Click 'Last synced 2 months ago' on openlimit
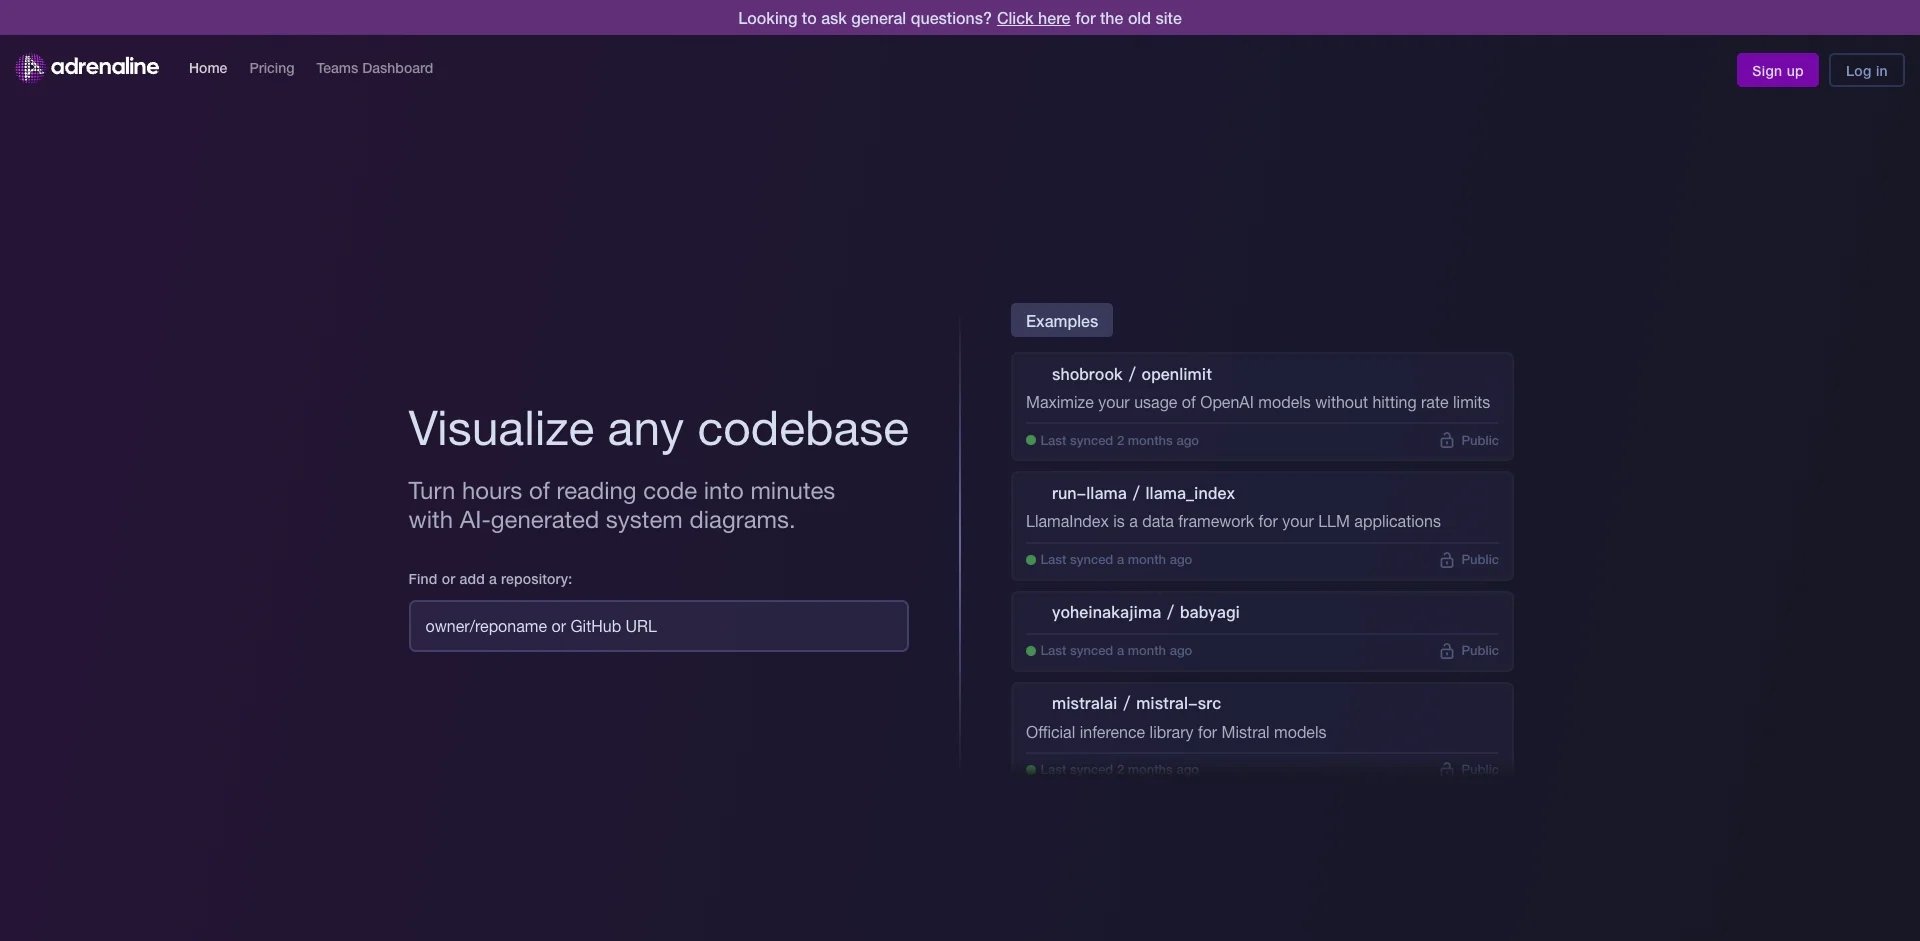The image size is (1920, 941). pos(1119,440)
